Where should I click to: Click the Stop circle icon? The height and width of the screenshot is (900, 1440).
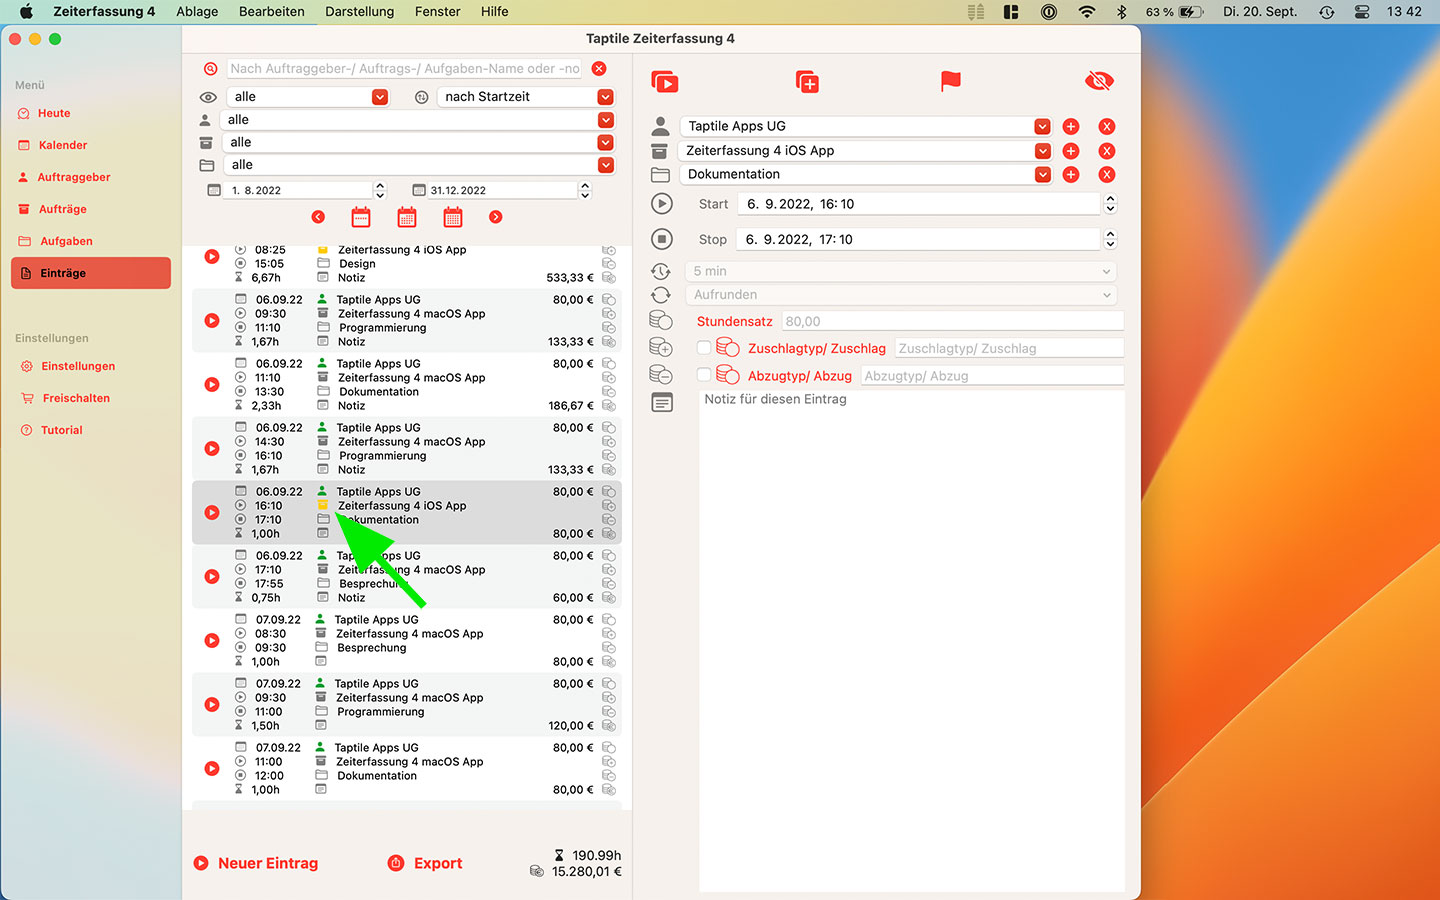click(661, 239)
